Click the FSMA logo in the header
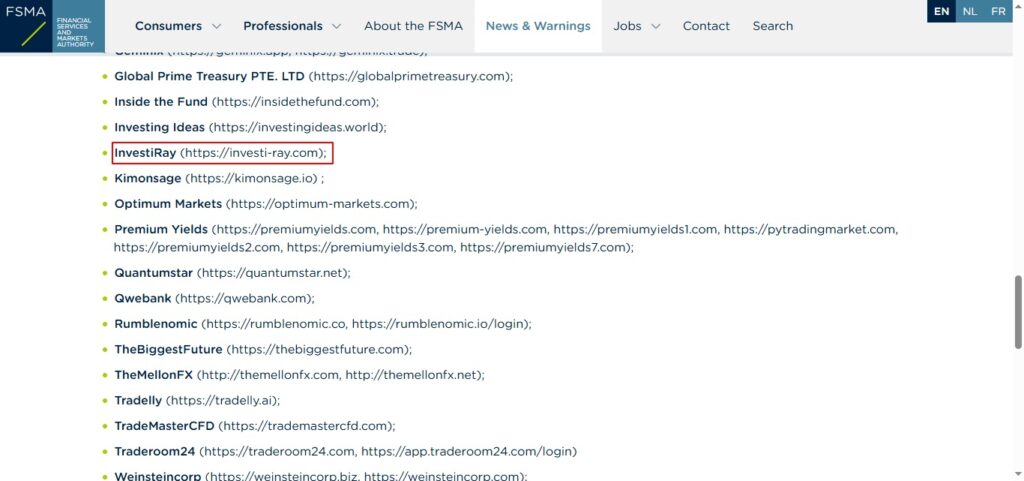The image size is (1024, 481). tap(52, 26)
